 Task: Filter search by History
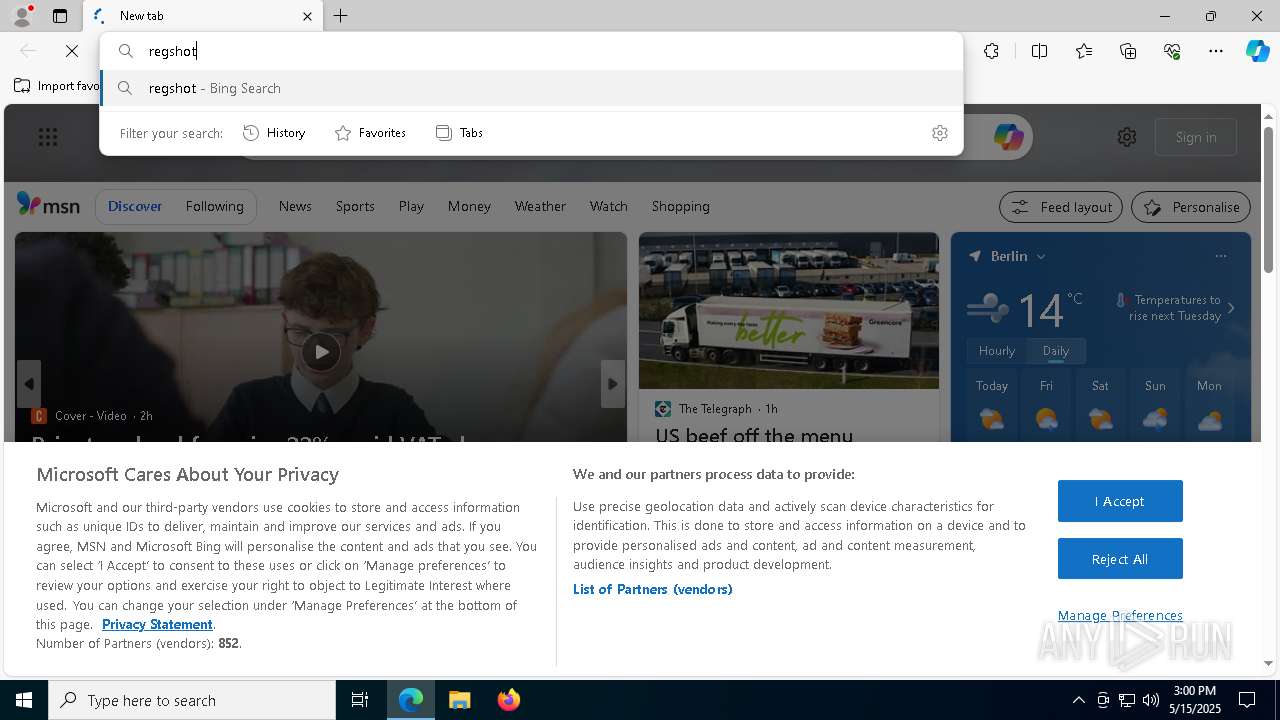[275, 133]
